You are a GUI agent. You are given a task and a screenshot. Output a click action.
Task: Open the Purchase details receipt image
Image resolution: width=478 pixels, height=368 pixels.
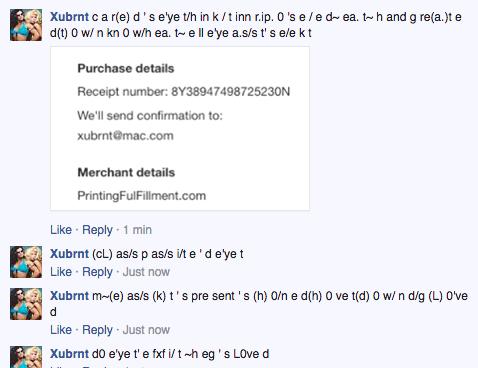180,129
